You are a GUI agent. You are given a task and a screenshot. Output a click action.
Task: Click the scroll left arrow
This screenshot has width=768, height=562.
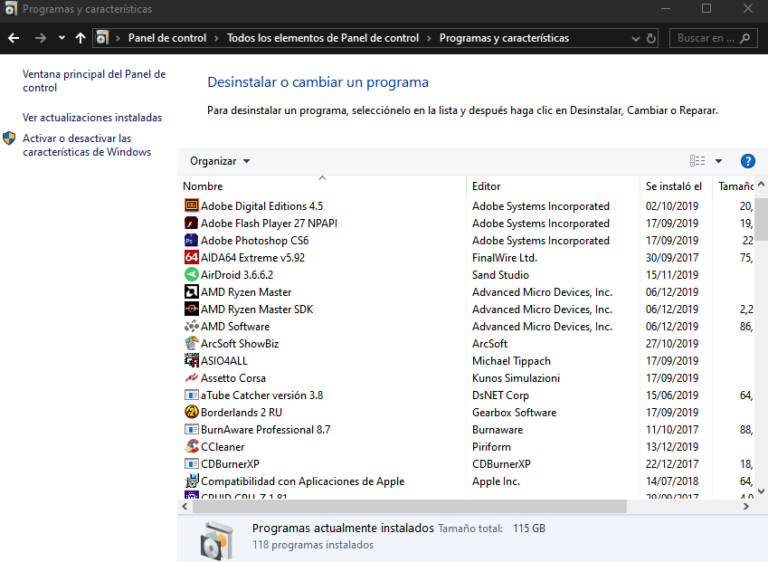click(x=185, y=506)
